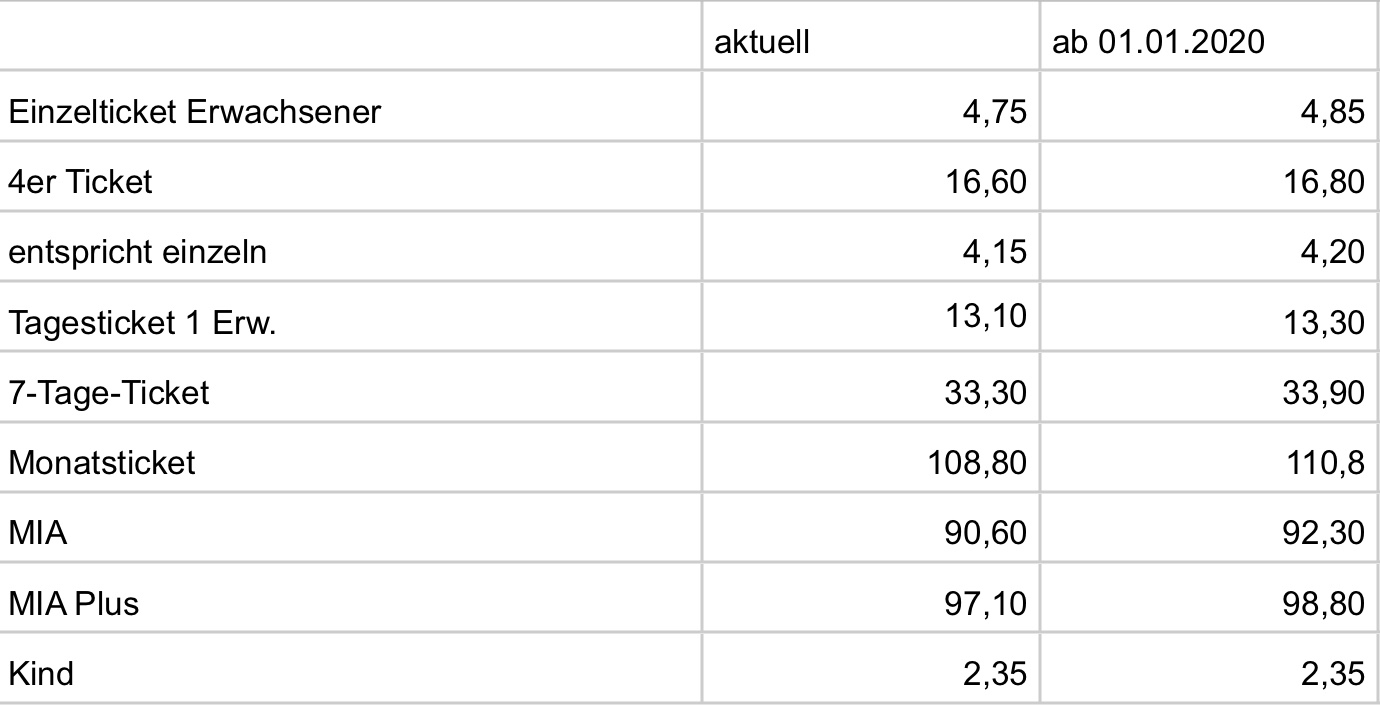Click the 'MIA Plus' row label
1380x705 pixels.
point(74,603)
